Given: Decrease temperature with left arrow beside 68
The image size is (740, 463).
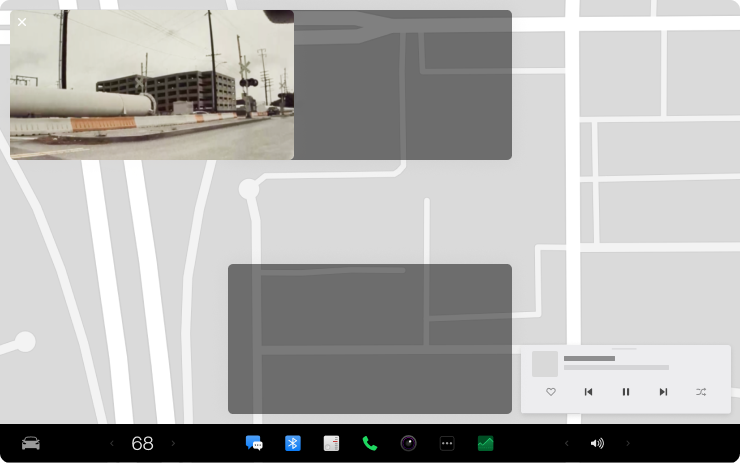Looking at the screenshot, I should tap(112, 443).
